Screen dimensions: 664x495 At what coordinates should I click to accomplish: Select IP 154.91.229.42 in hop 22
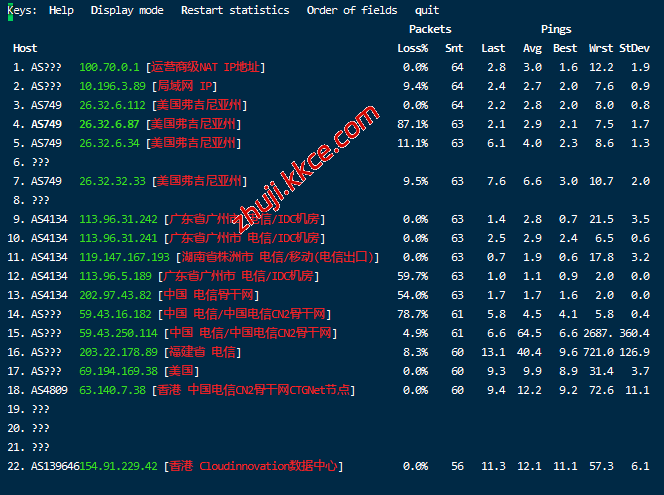coord(118,466)
